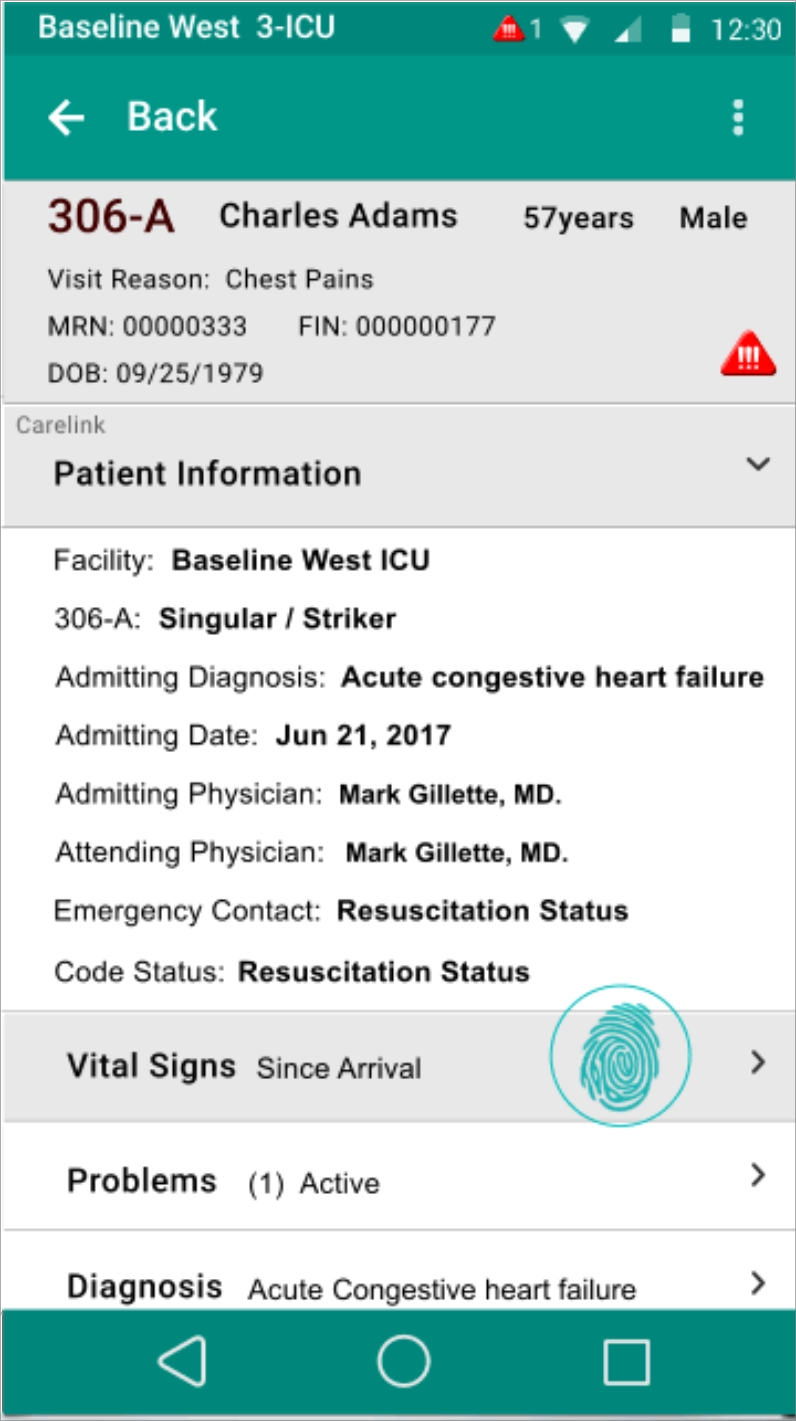Tap patient name Charles Adams
The image size is (796, 1421).
[338, 216]
